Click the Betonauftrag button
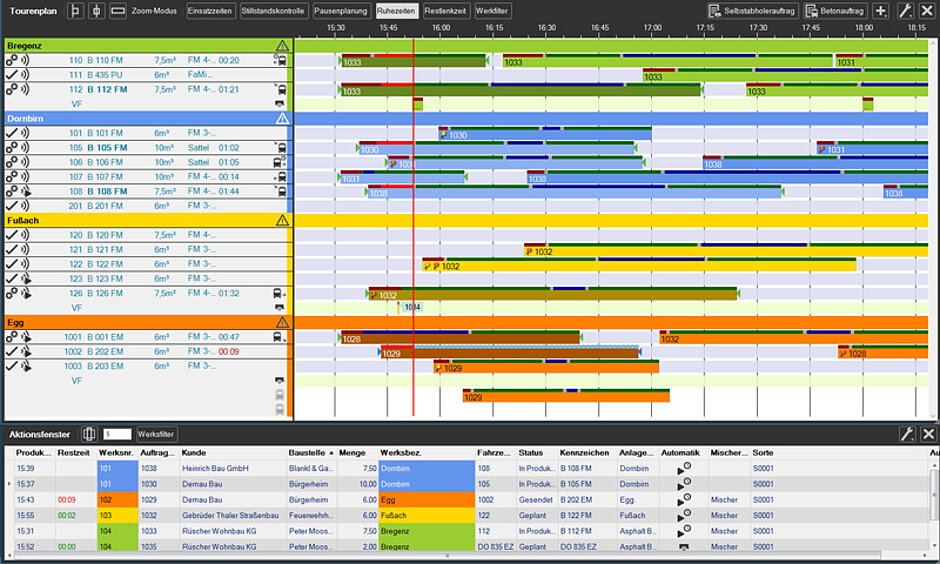Screen dimensions: 940x564 point(834,10)
